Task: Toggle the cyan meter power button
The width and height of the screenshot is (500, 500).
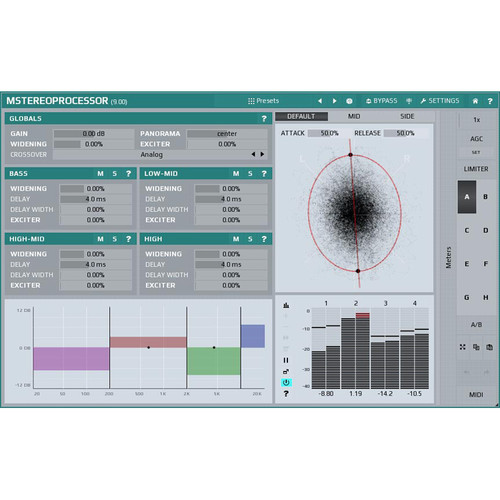Action: 286,382
